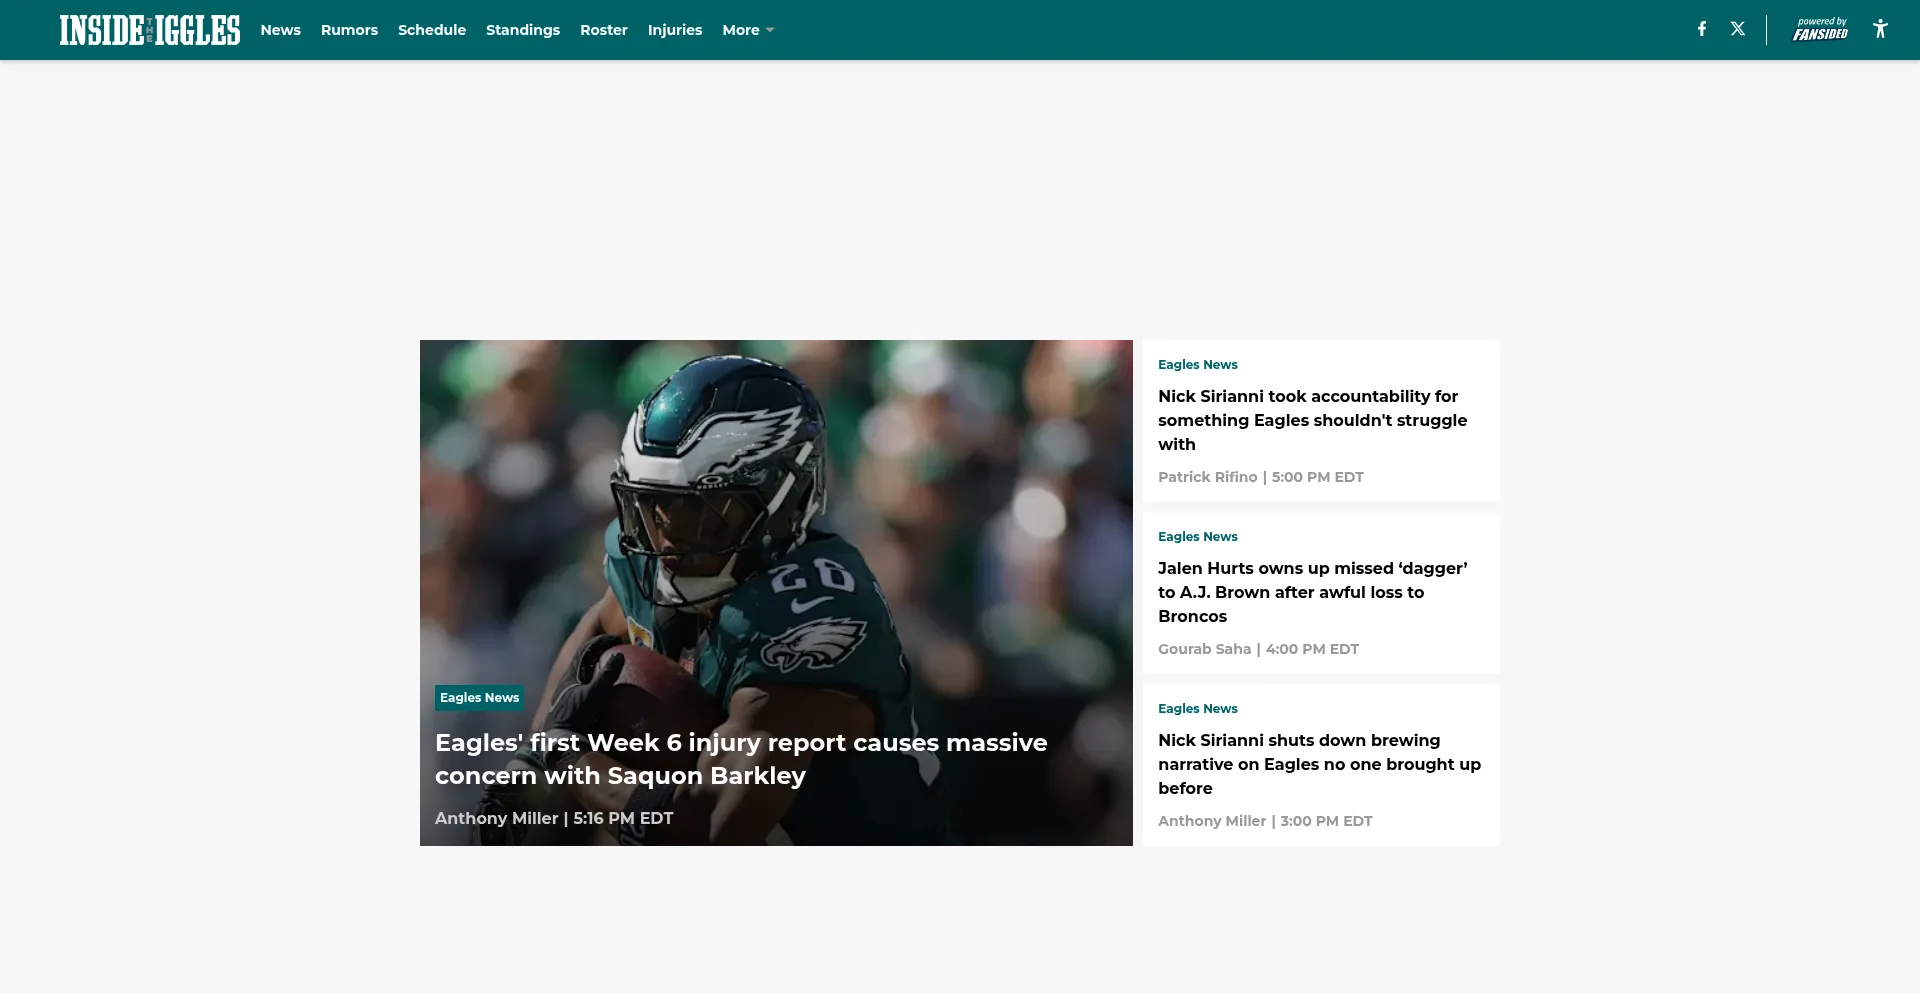Open the X social media icon
The width and height of the screenshot is (1920, 993).
[x=1738, y=29]
